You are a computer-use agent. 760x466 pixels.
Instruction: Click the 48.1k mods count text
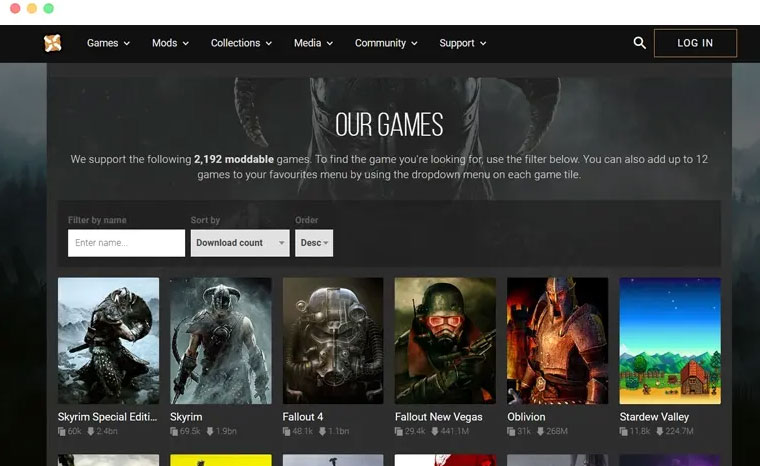pyautogui.click(x=302, y=431)
